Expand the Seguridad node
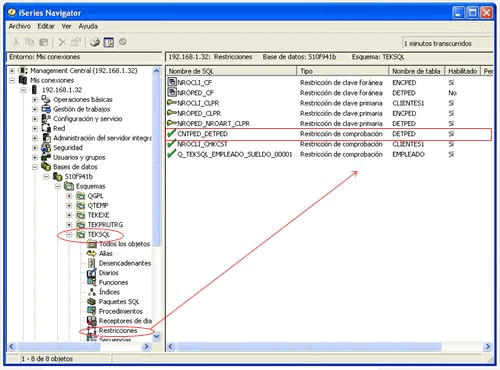 tap(35, 148)
